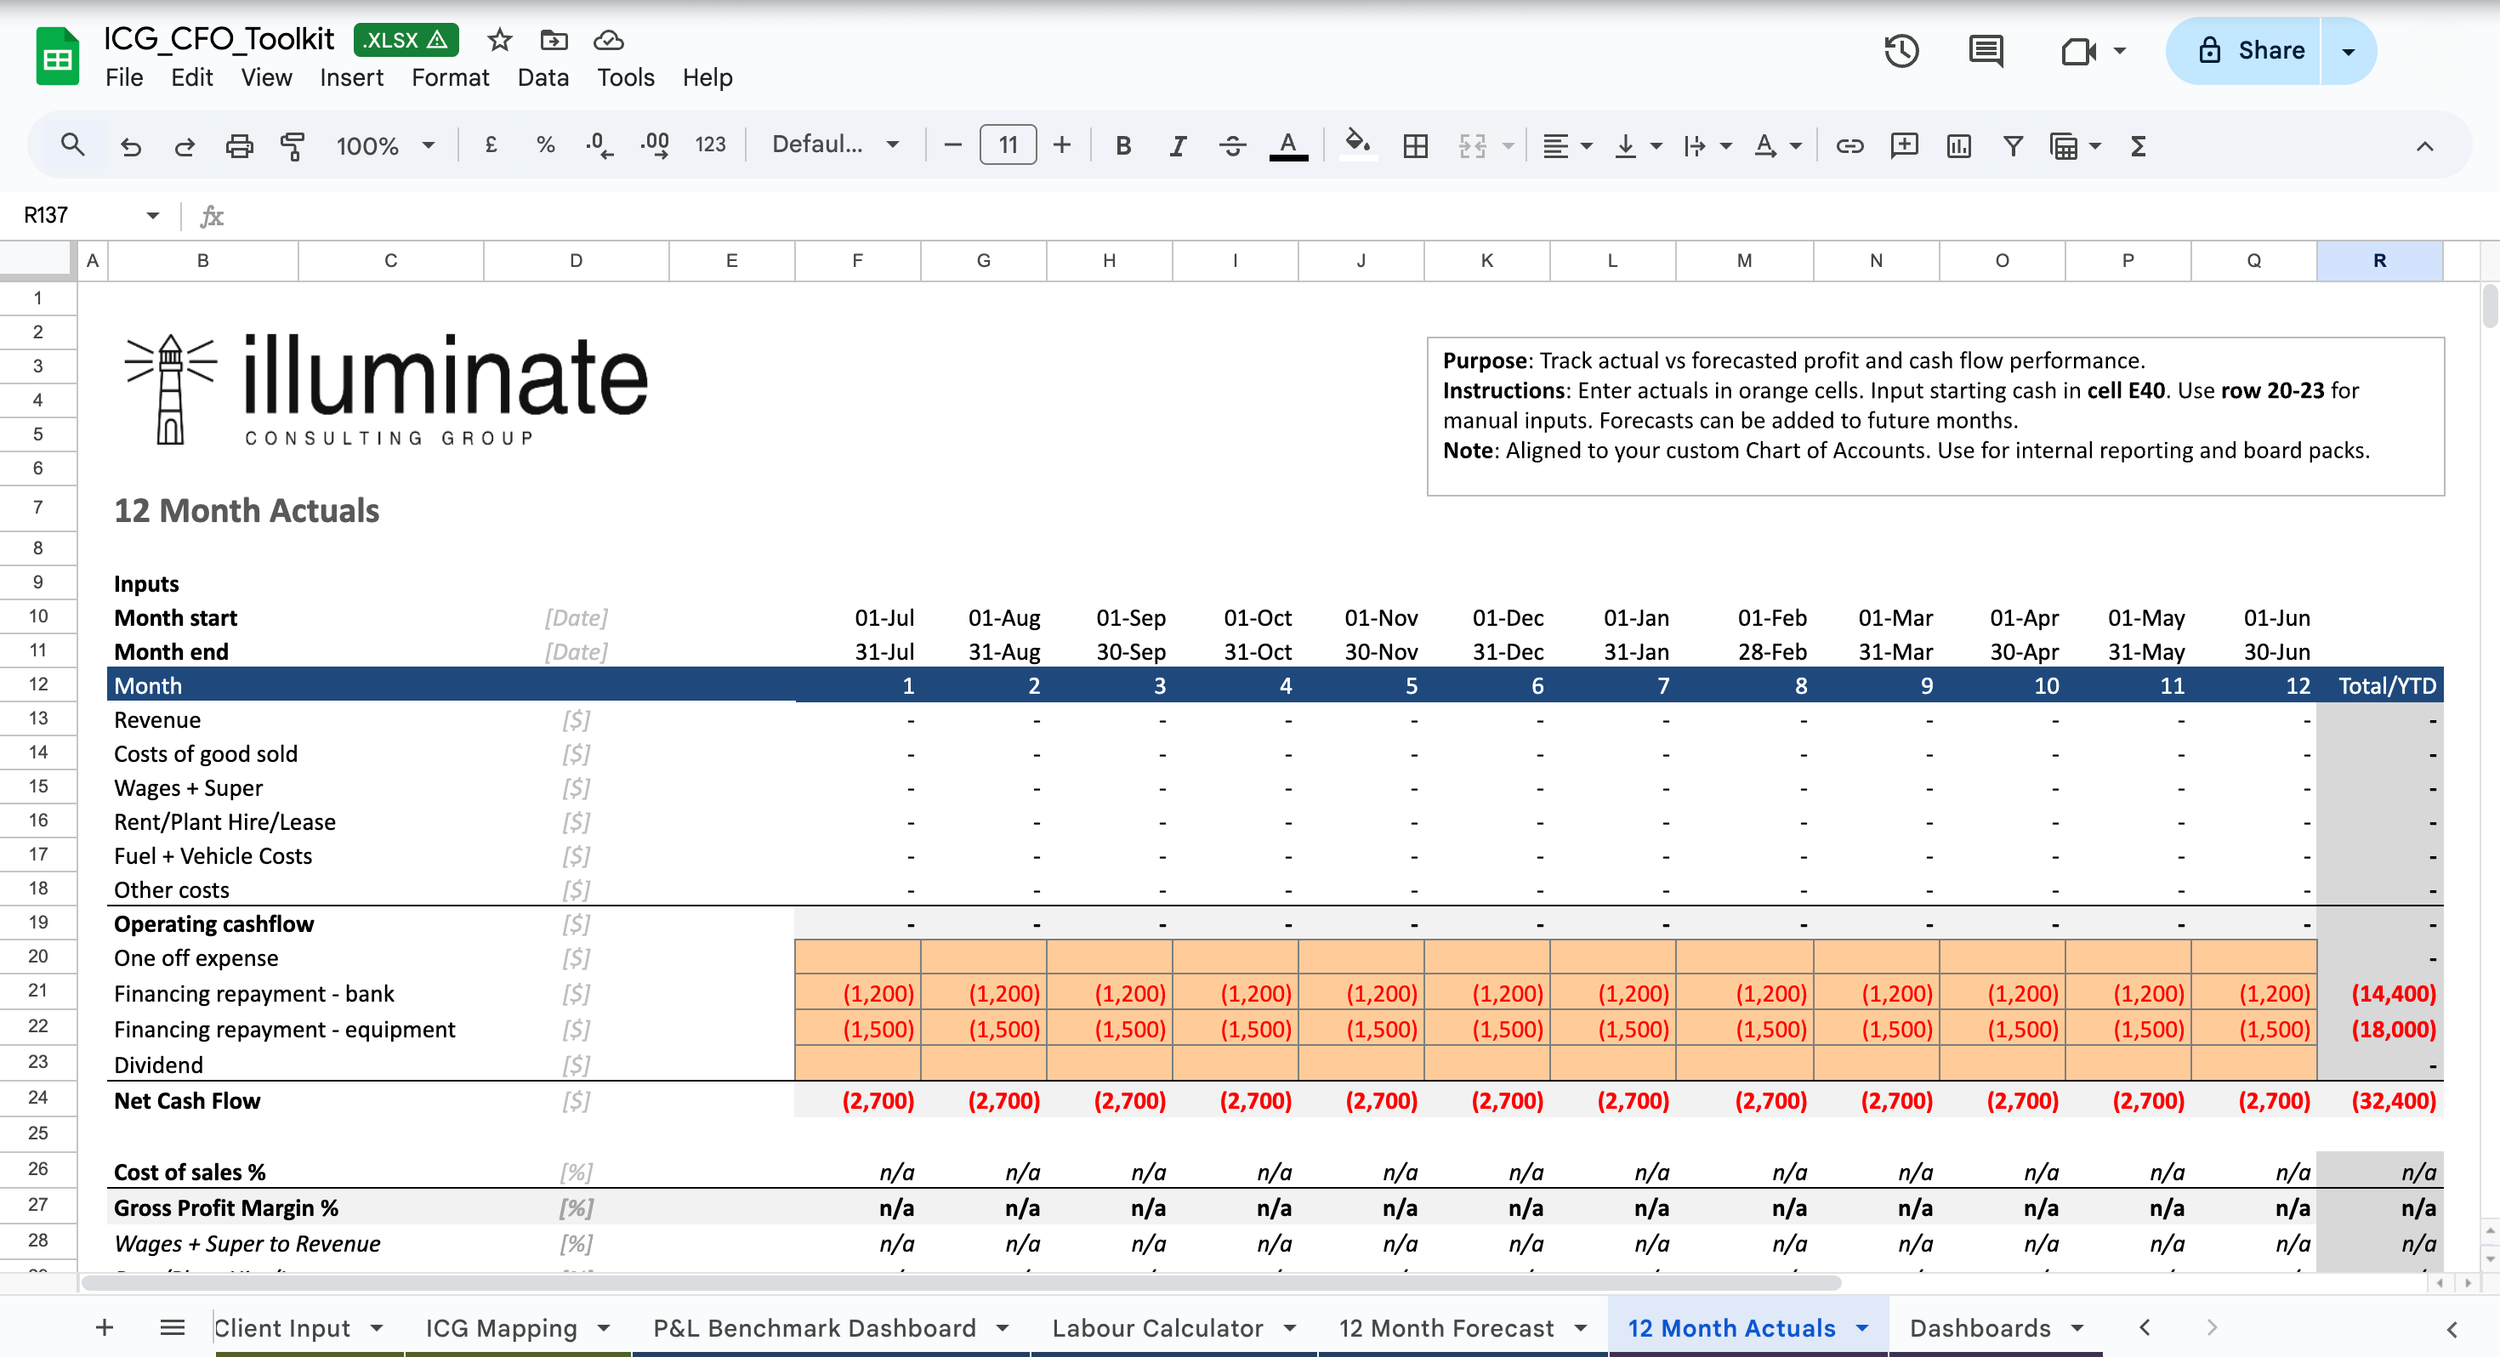Toggle bold formatting
The width and height of the screenshot is (2500, 1357).
[1123, 146]
